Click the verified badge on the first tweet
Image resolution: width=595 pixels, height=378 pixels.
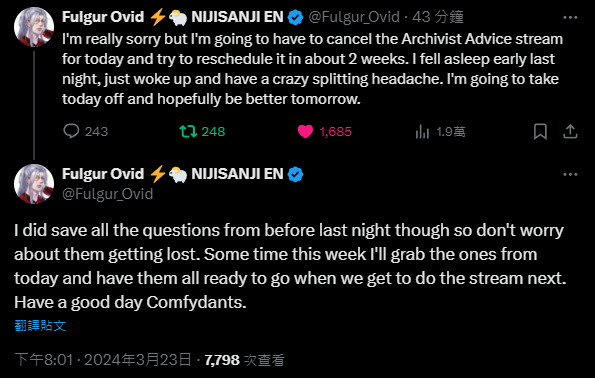295,17
